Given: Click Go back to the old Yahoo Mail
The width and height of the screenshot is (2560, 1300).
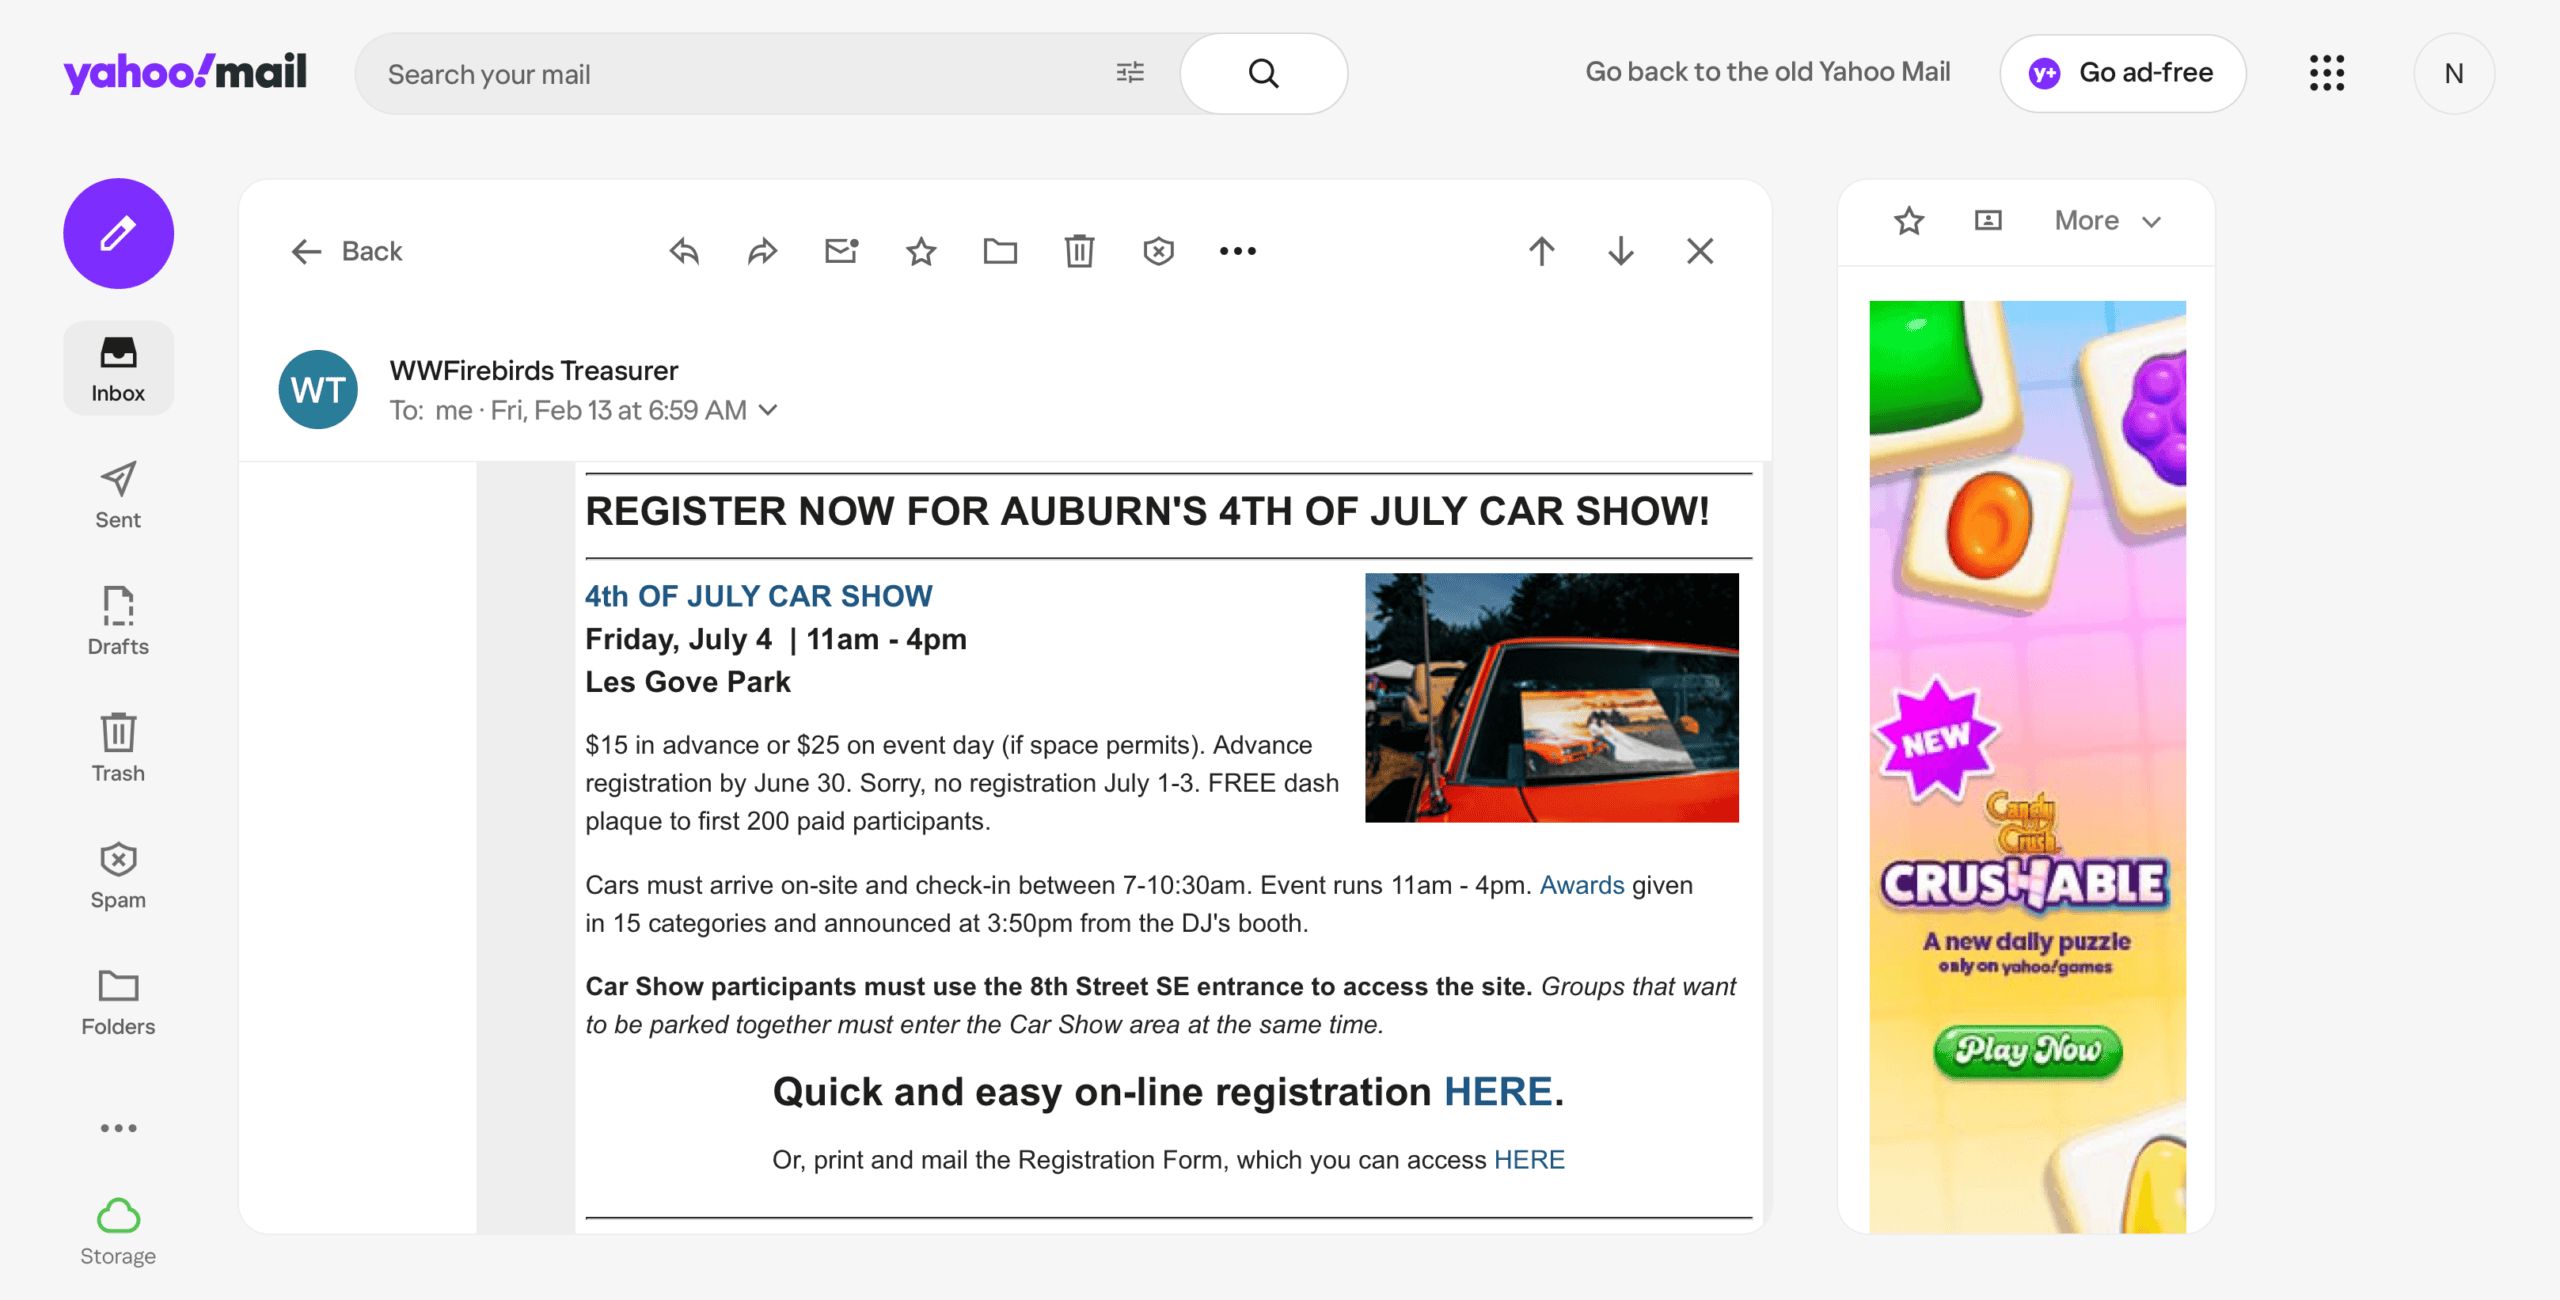Looking at the screenshot, I should point(1767,72).
